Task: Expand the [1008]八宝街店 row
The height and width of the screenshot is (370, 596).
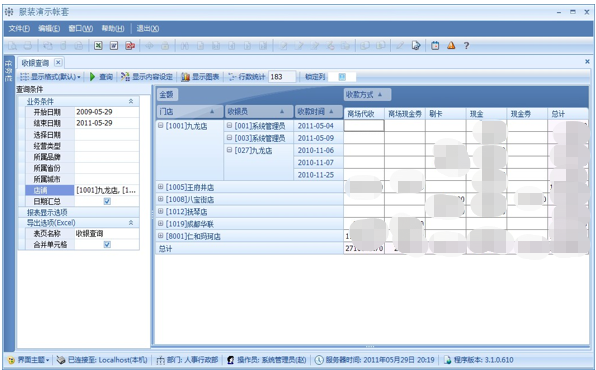Action: pos(160,199)
